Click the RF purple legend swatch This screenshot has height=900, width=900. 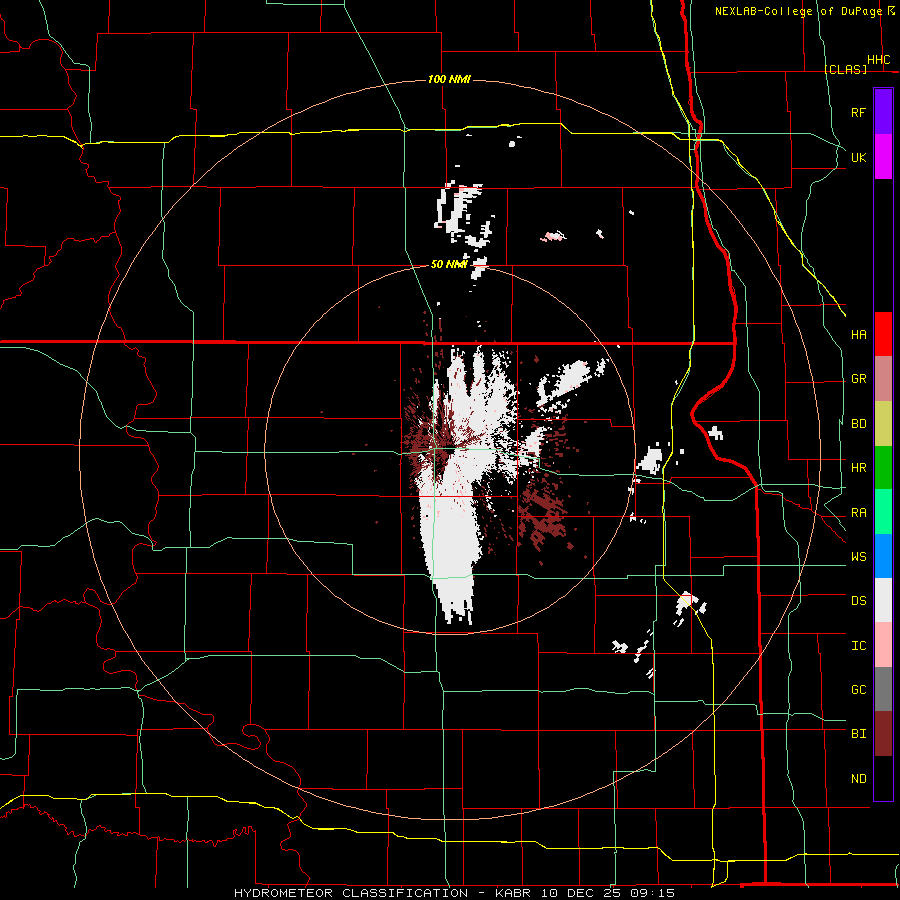(883, 112)
